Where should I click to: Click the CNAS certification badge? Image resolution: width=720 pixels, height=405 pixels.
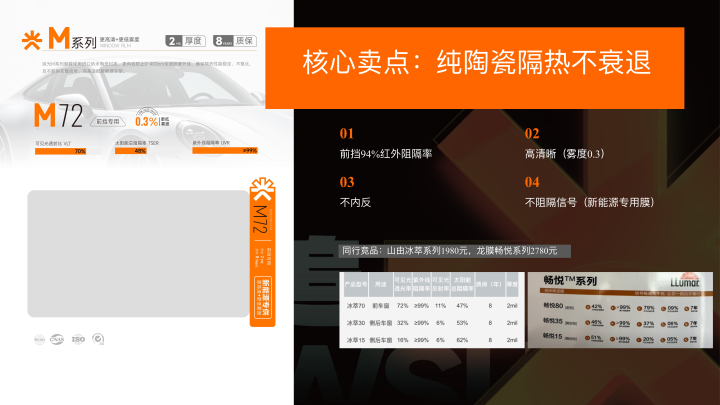(57, 339)
